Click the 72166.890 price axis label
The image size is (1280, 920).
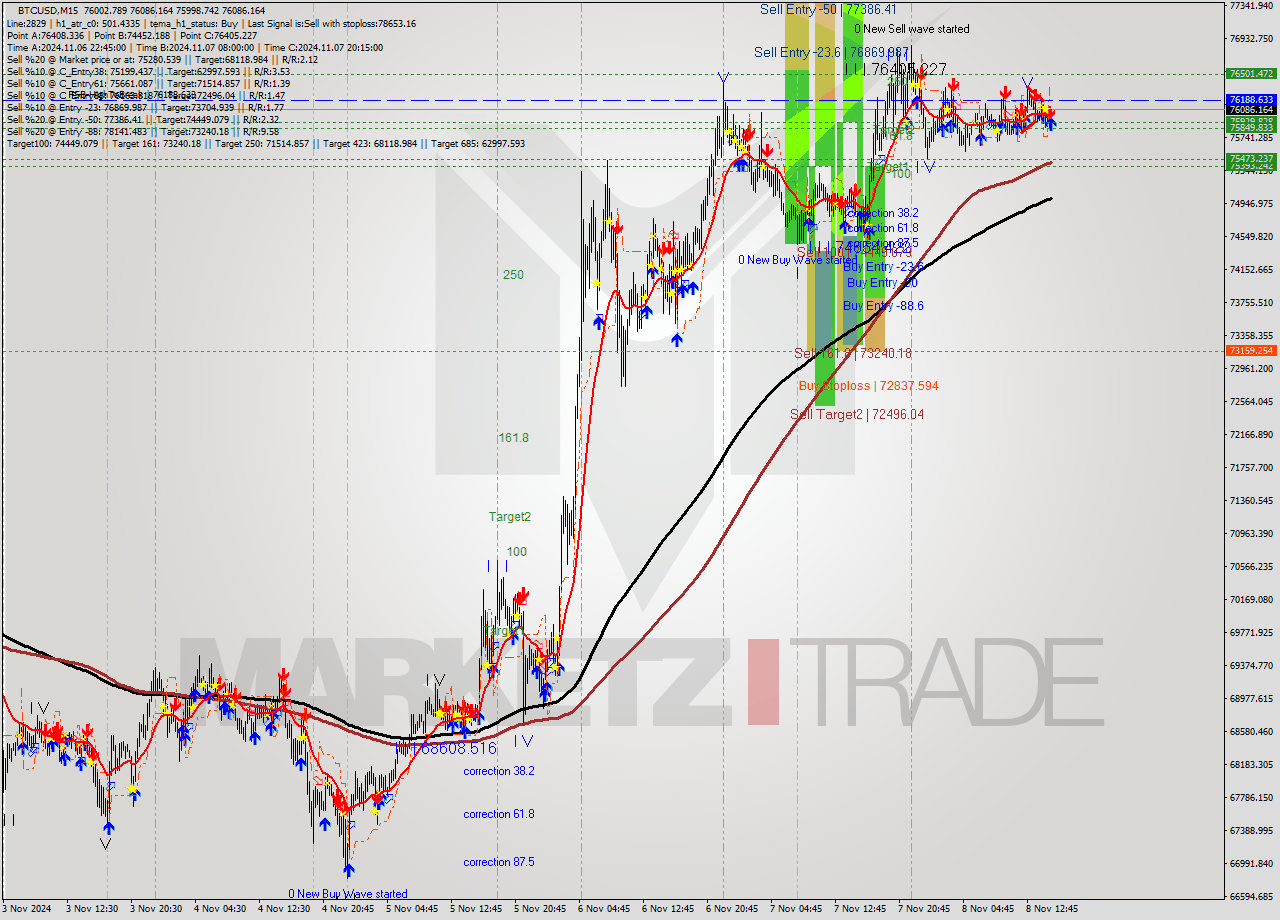coord(1251,434)
